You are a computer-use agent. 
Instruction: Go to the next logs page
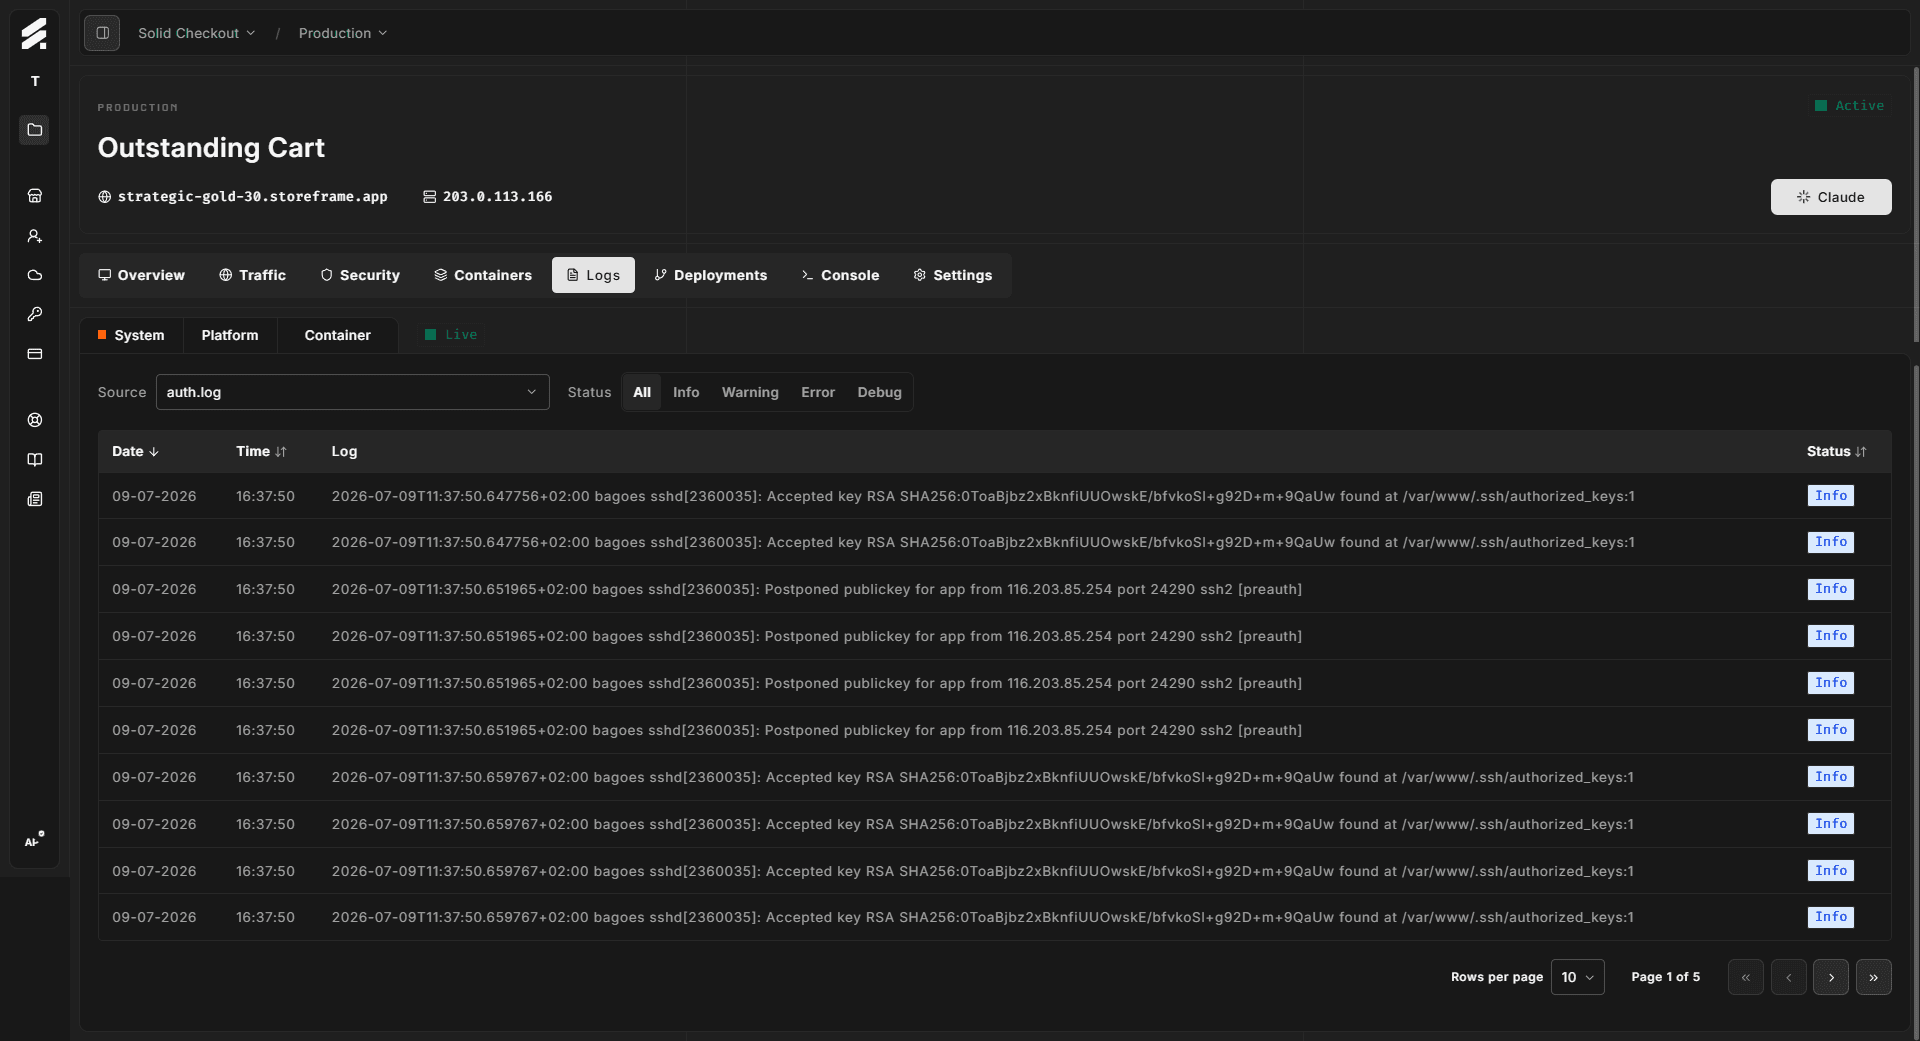pos(1831,977)
